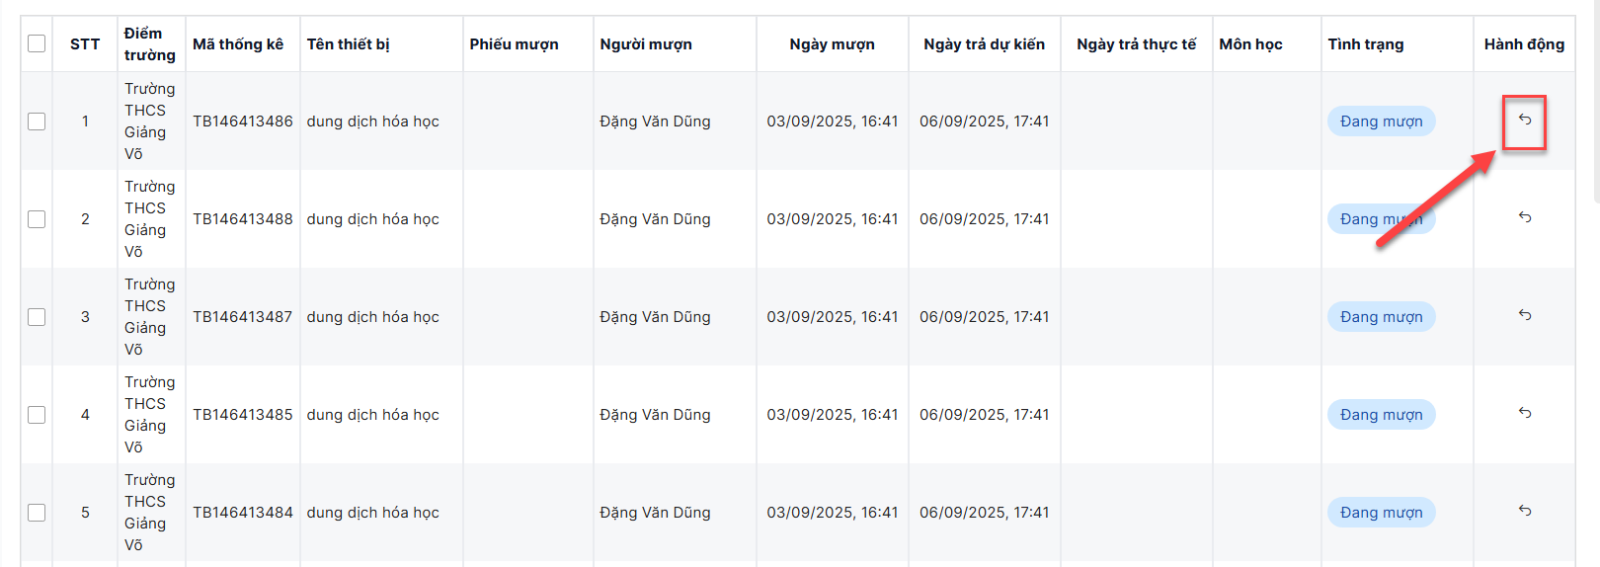Image resolution: width=1600 pixels, height=567 pixels.
Task: Tick the checkbox for row 3
Action: [x=37, y=317]
